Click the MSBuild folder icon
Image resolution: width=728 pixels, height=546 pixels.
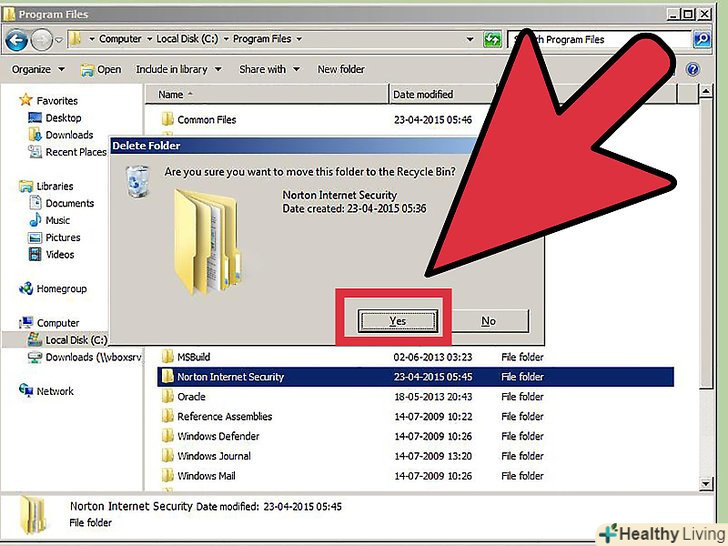point(168,357)
